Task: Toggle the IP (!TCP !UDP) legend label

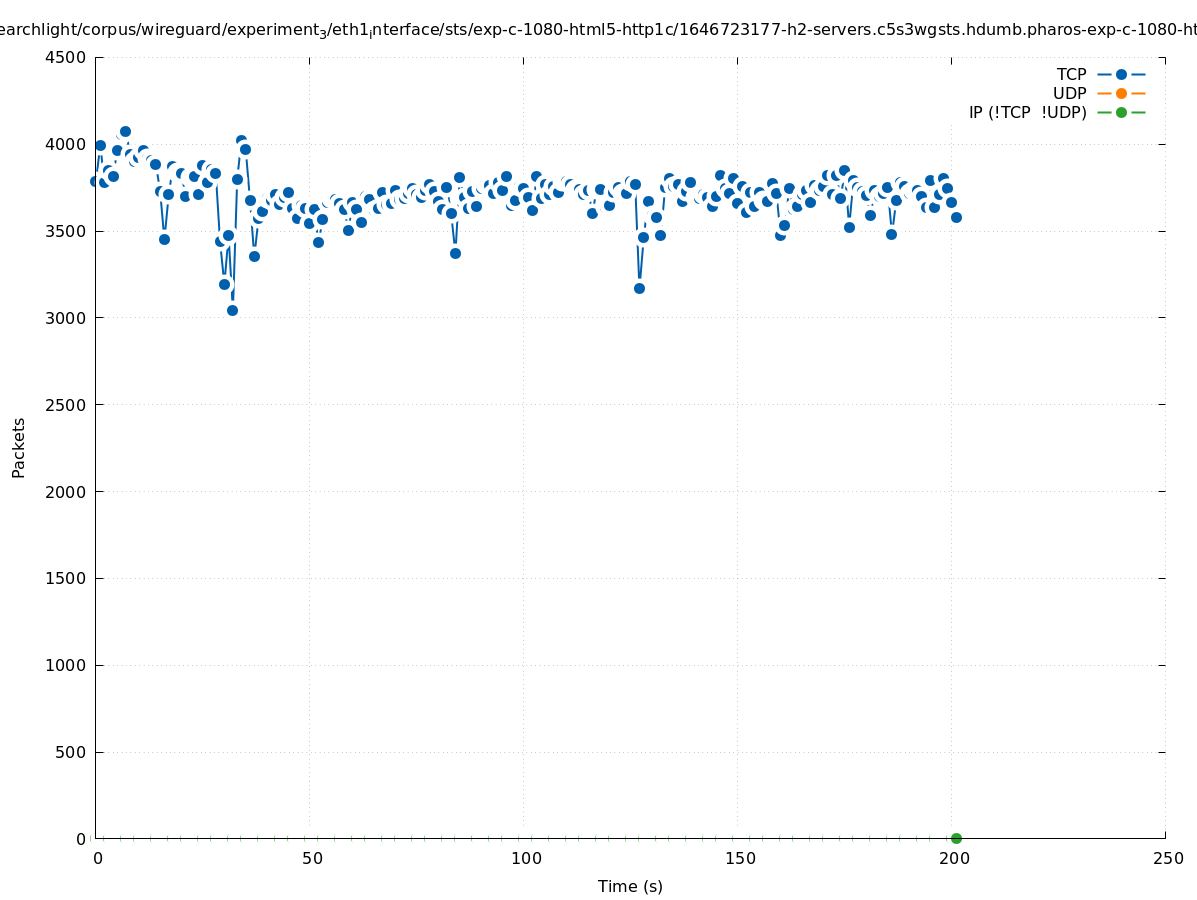Action: click(1027, 112)
